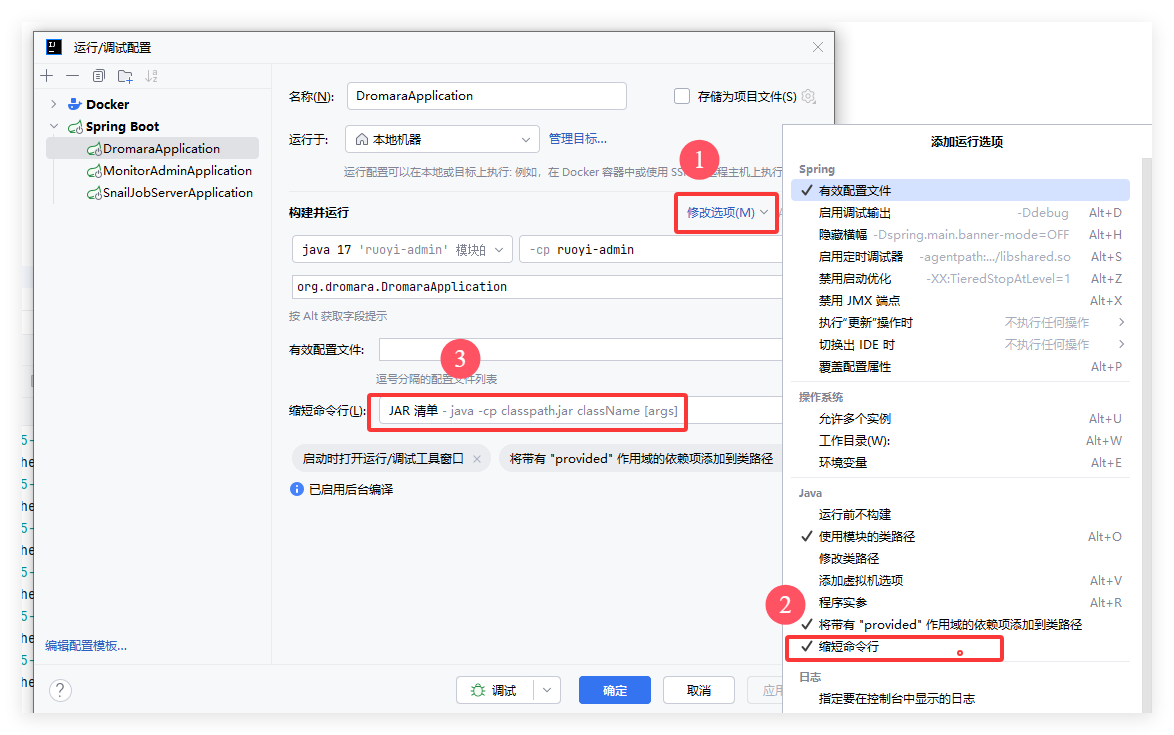The width and height of the screenshot is (1174, 735).
Task: Choose 环境变量 in the options menu
Action: 843,463
